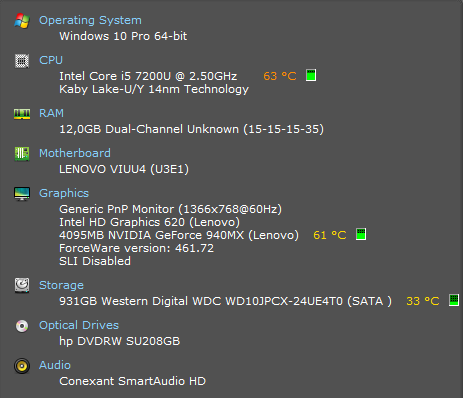
Task: Click green temperature indicator beside CPU 63 °C
Action: (x=311, y=75)
